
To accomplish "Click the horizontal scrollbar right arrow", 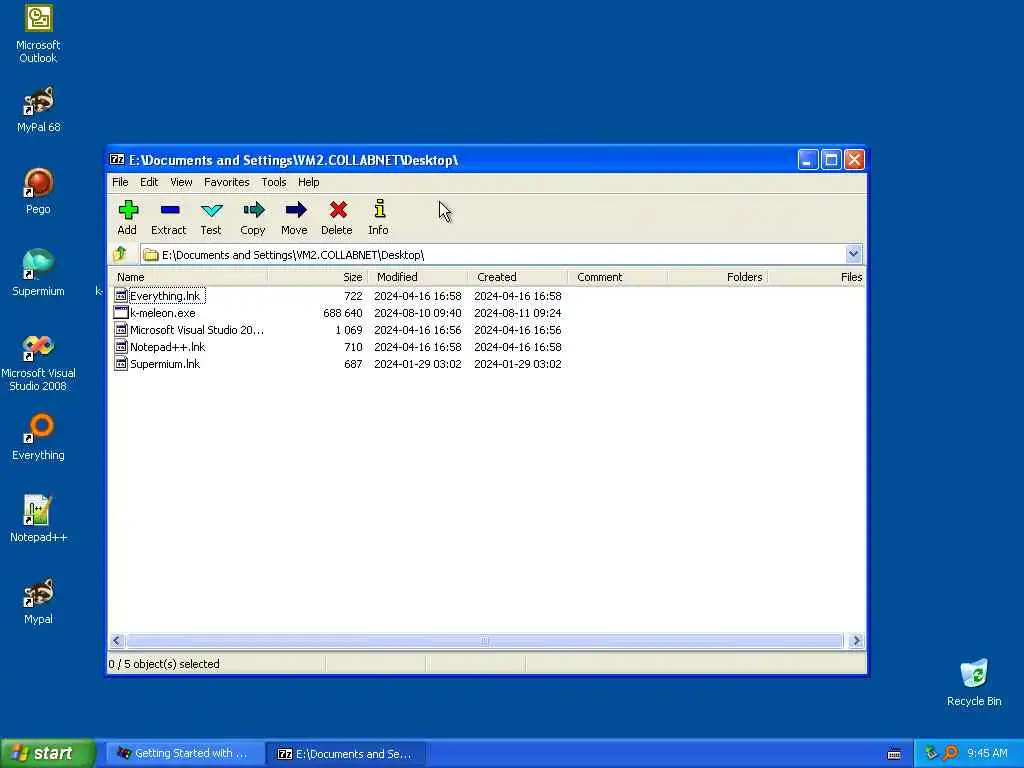I will [x=856, y=641].
